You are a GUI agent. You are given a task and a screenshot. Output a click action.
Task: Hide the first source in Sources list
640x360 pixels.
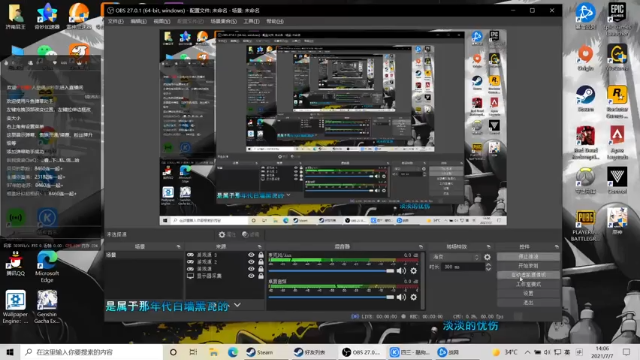coord(251,255)
